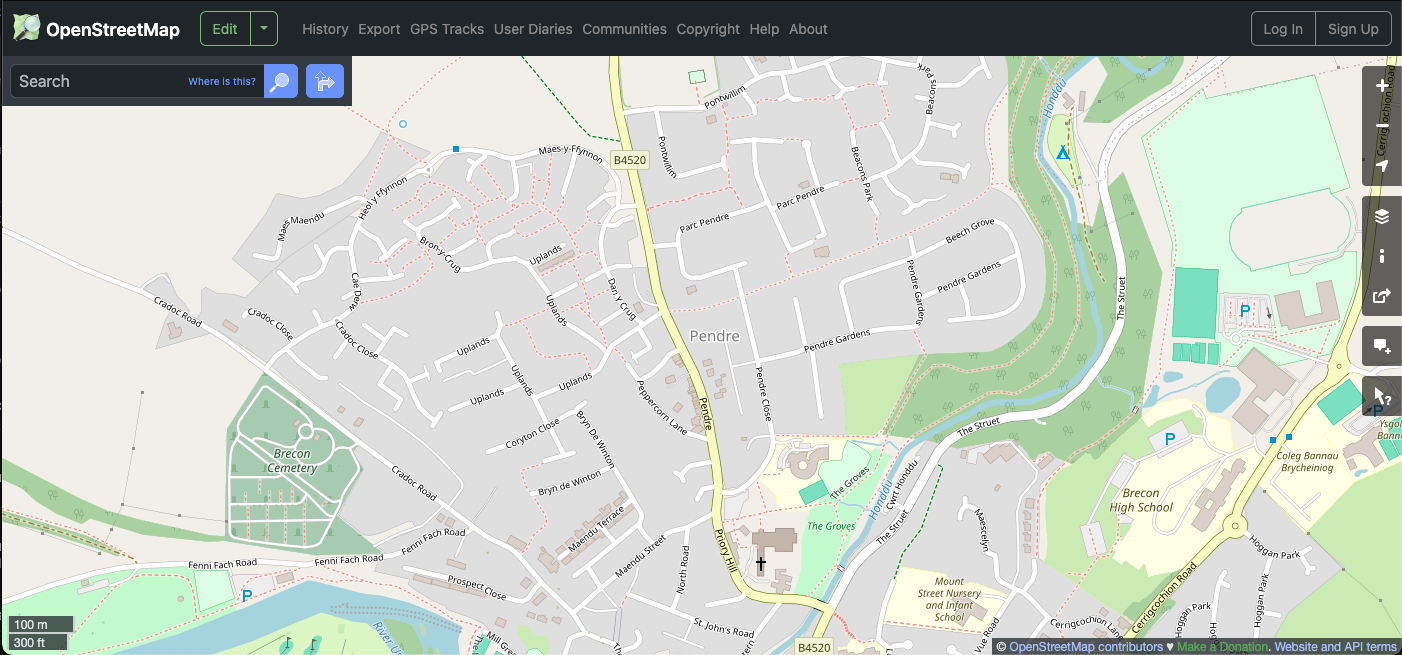The width and height of the screenshot is (1402, 655).
Task: Click the 'Maendu Street' label
Action: [640, 558]
